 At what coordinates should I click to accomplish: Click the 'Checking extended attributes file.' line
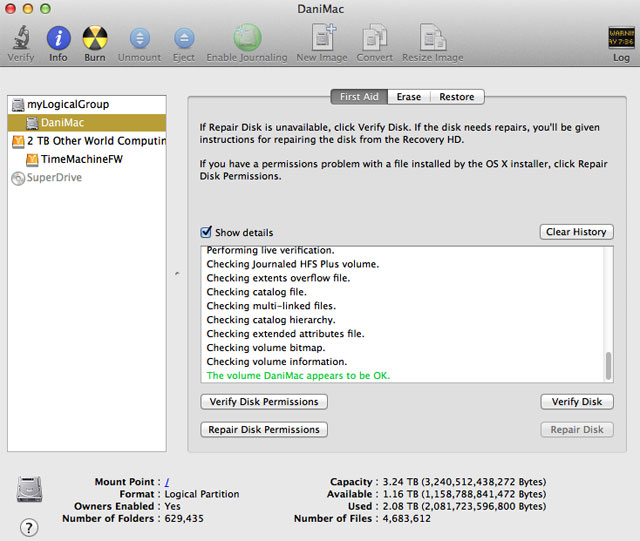(285, 334)
